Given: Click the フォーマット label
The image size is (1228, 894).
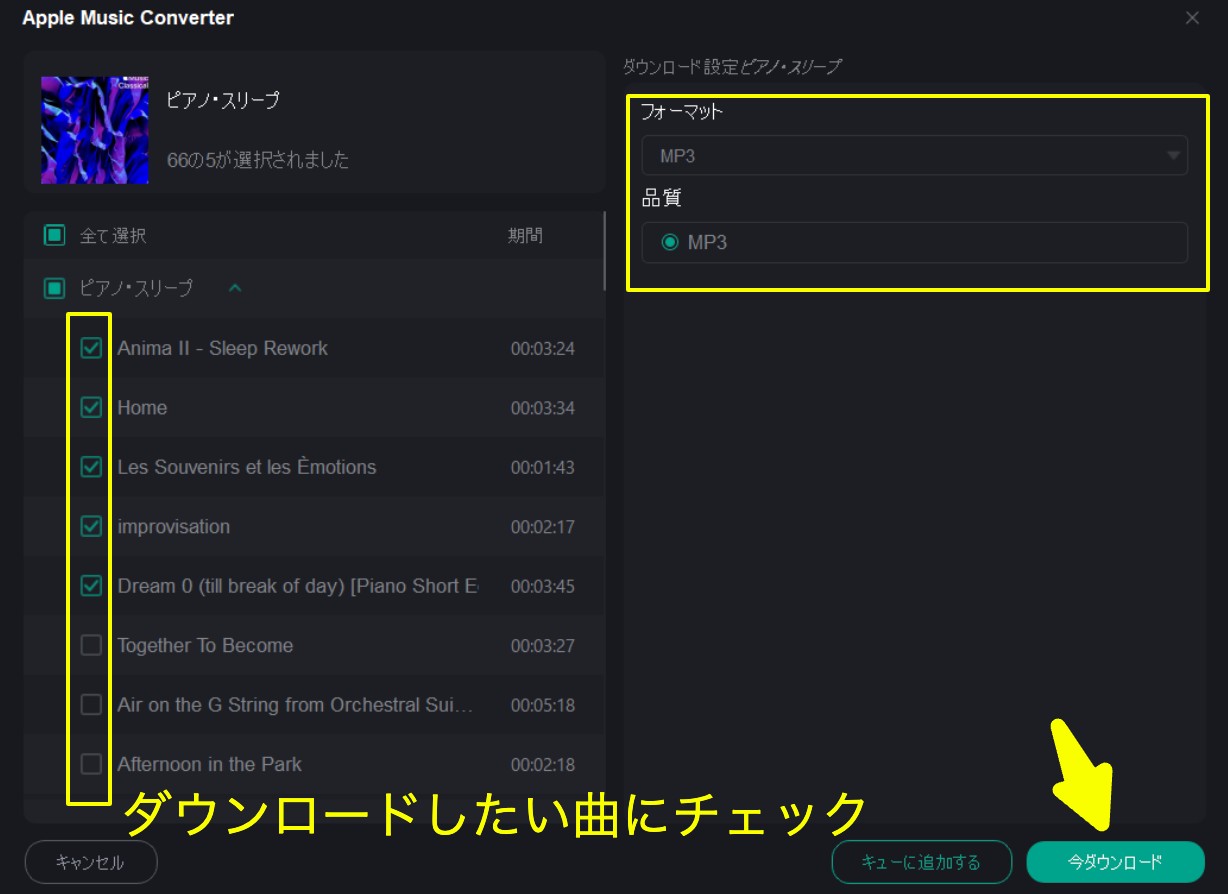Looking at the screenshot, I should pyautogui.click(x=682, y=112).
